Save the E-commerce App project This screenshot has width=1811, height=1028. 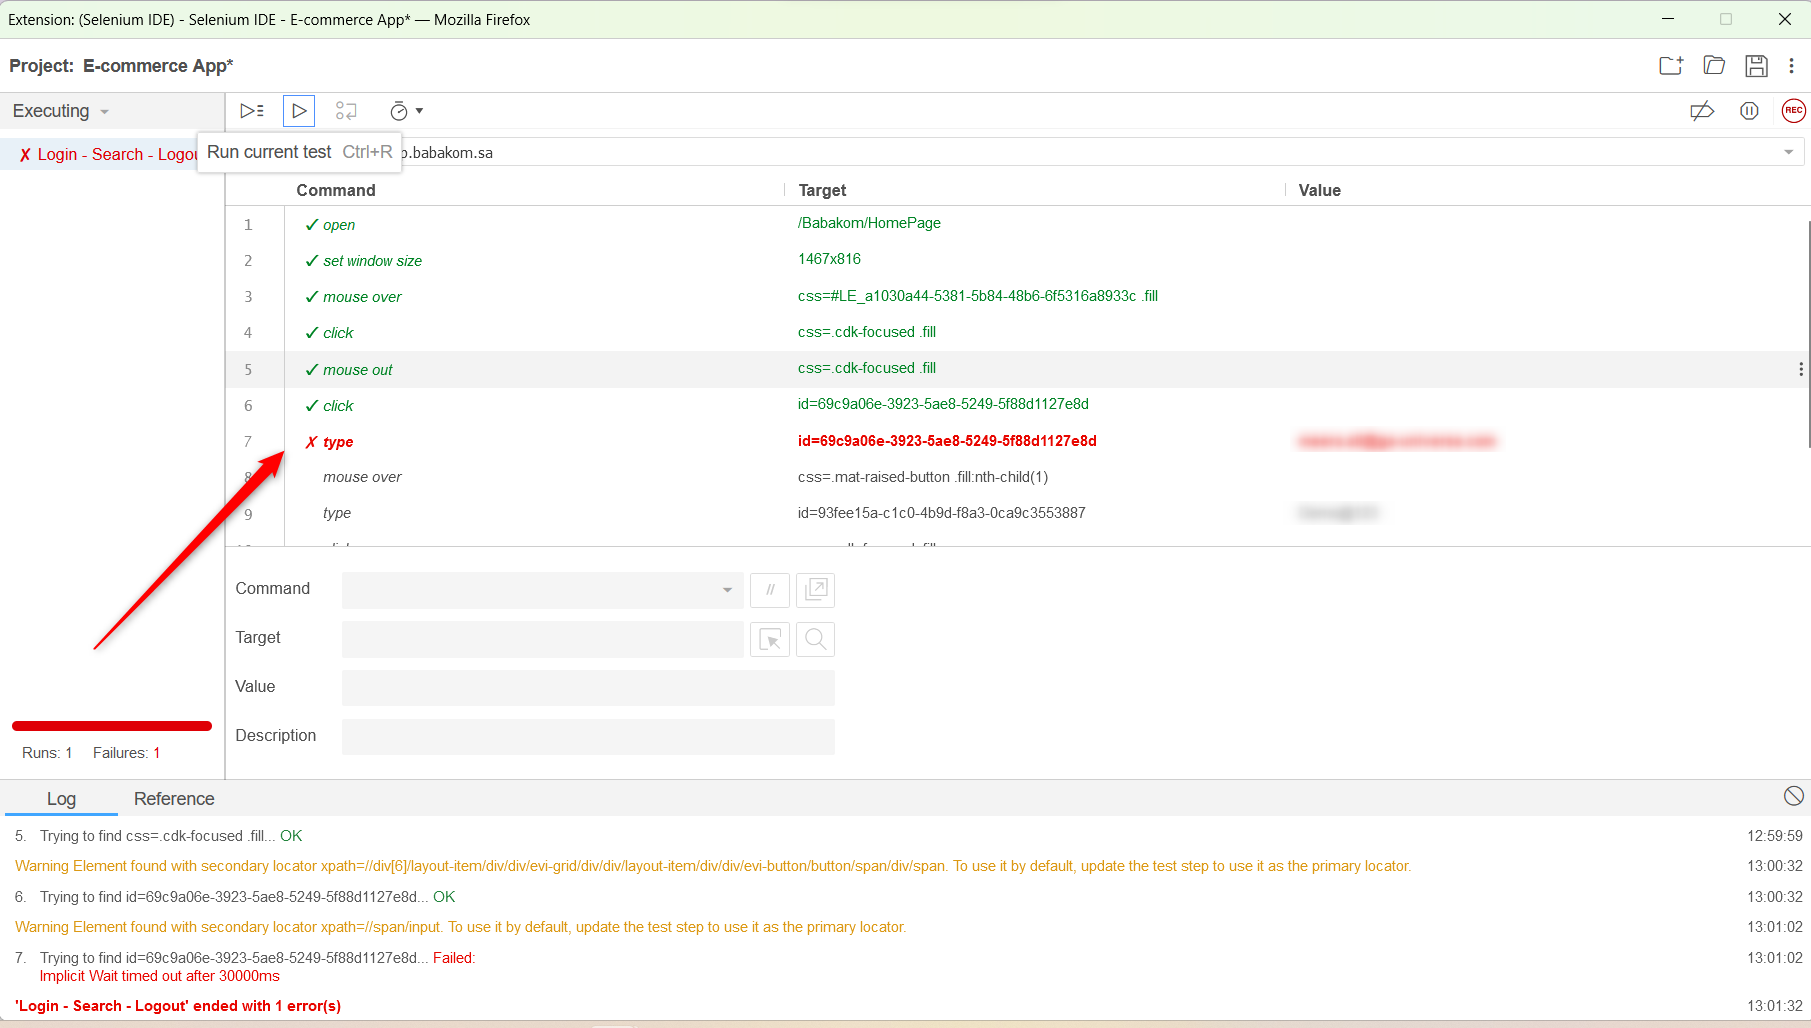point(1756,65)
